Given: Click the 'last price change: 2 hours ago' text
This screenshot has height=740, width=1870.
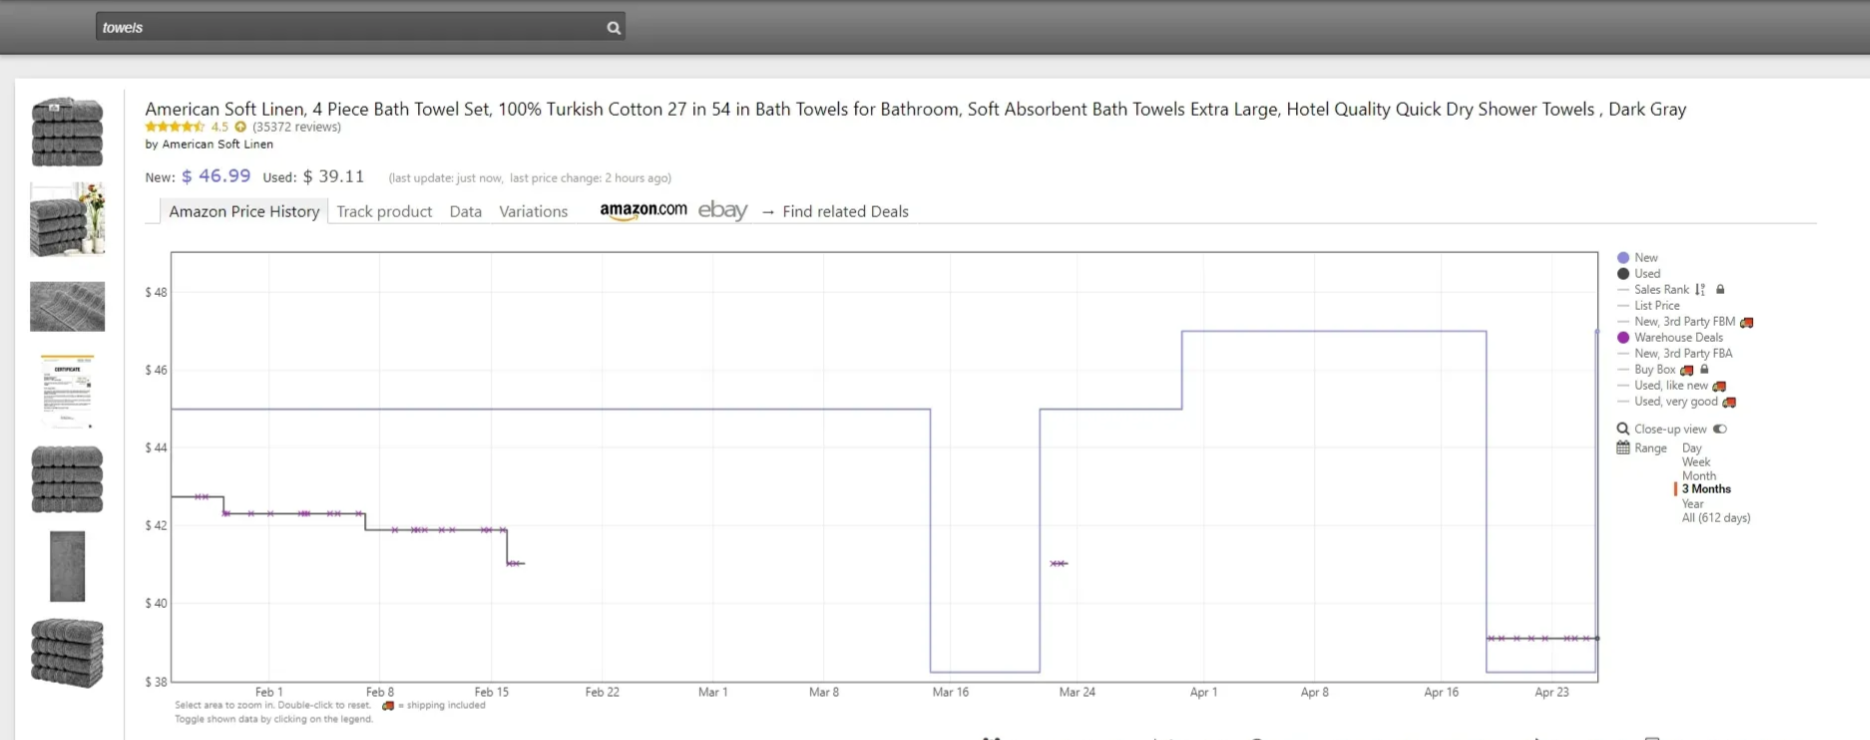Looking at the screenshot, I should coord(590,178).
